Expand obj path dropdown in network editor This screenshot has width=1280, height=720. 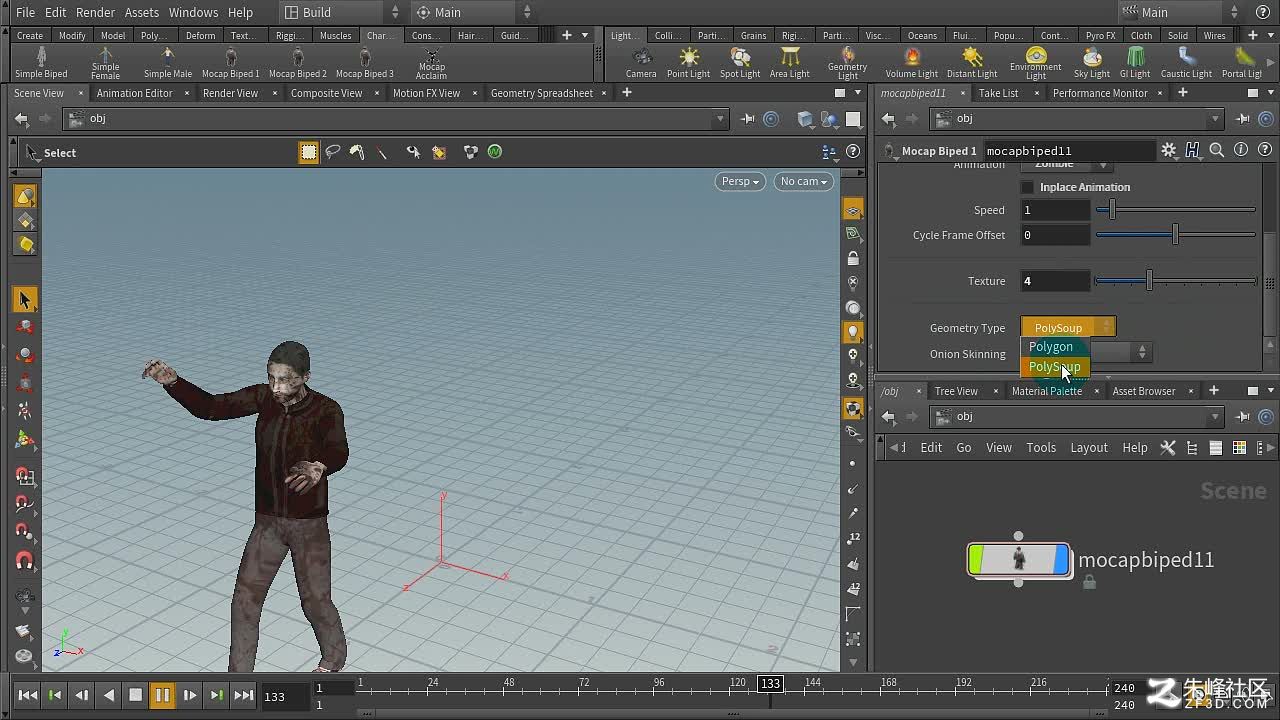[1215, 417]
